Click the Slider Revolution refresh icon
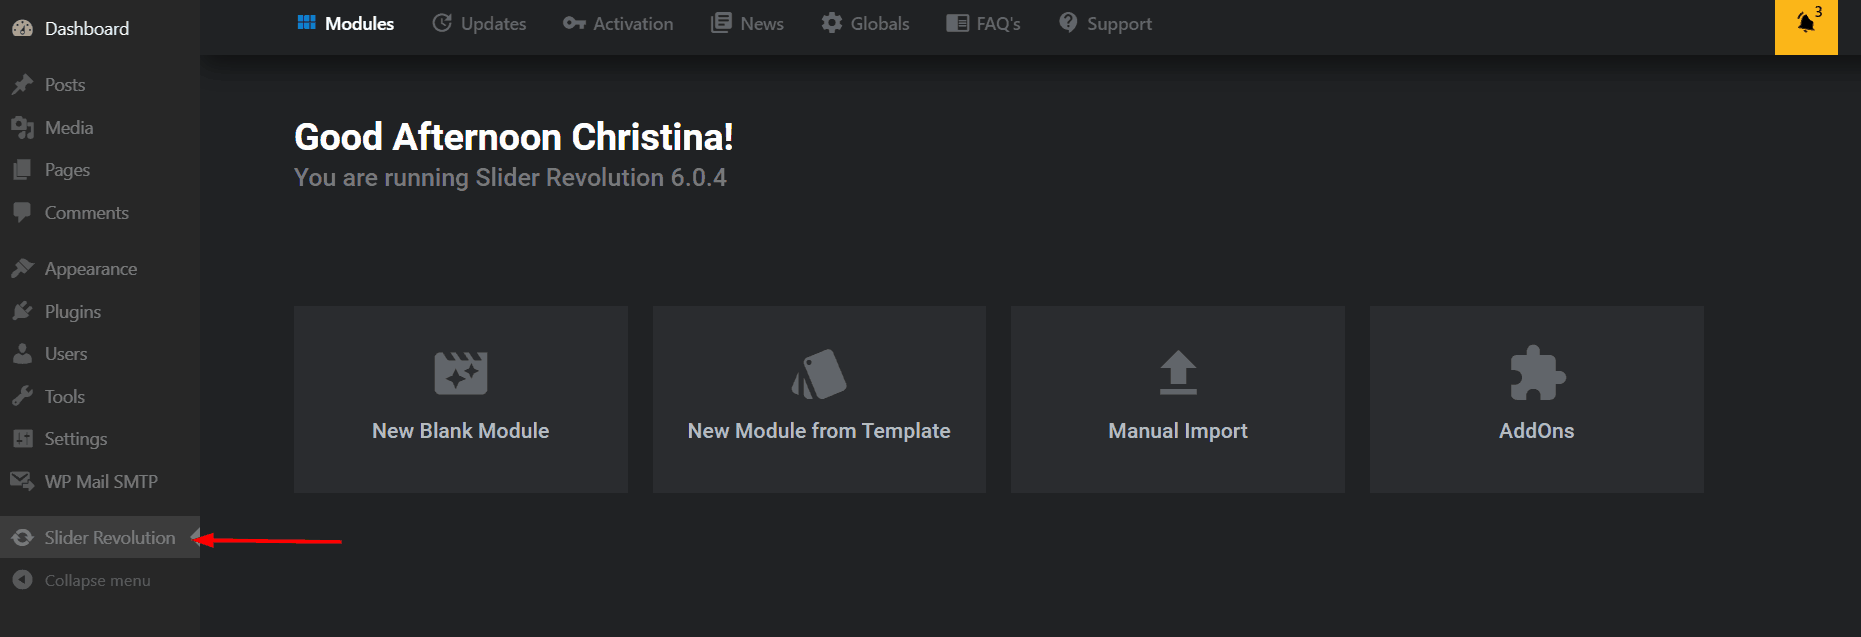The width and height of the screenshot is (1861, 637). 22,538
